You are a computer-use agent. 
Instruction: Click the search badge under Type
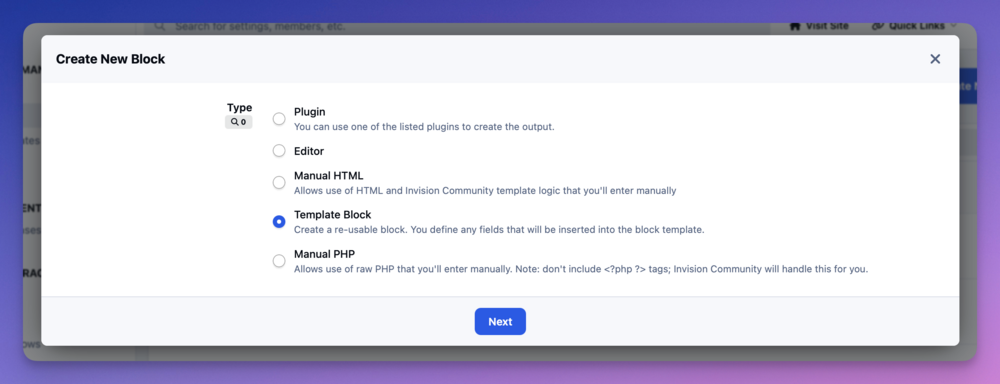point(239,122)
